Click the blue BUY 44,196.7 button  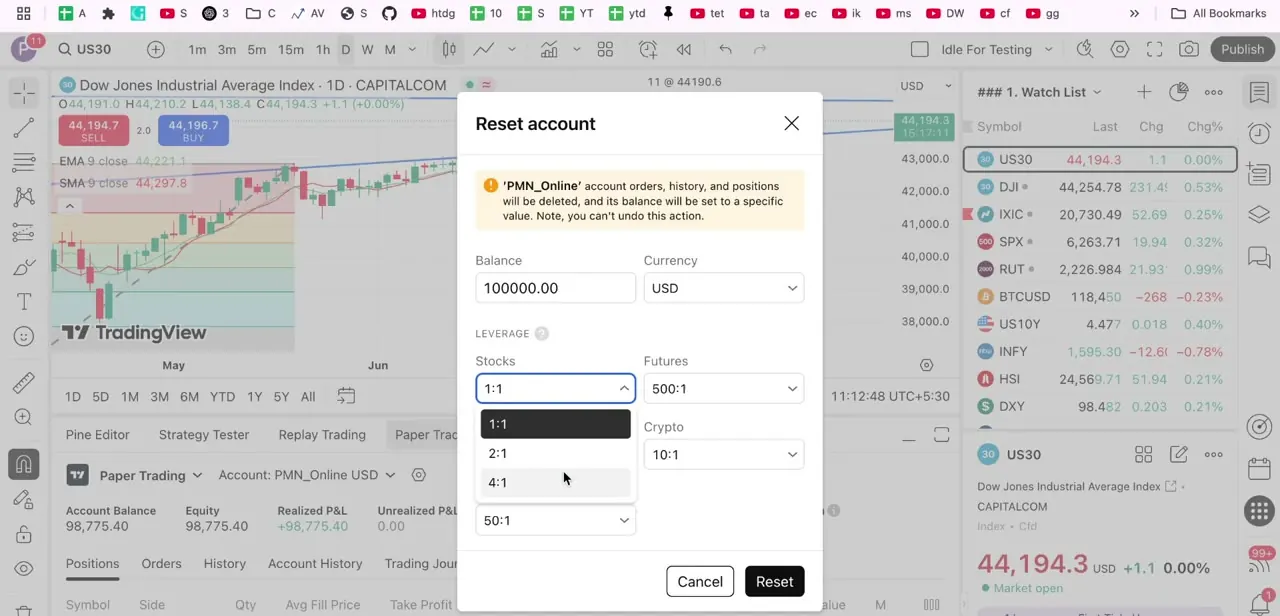pyautogui.click(x=193, y=131)
